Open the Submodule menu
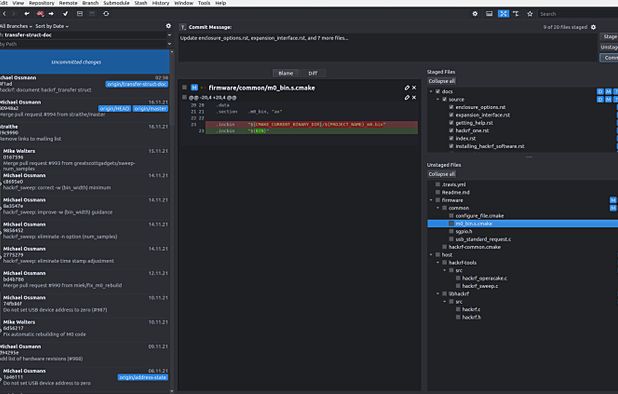 tap(116, 3)
